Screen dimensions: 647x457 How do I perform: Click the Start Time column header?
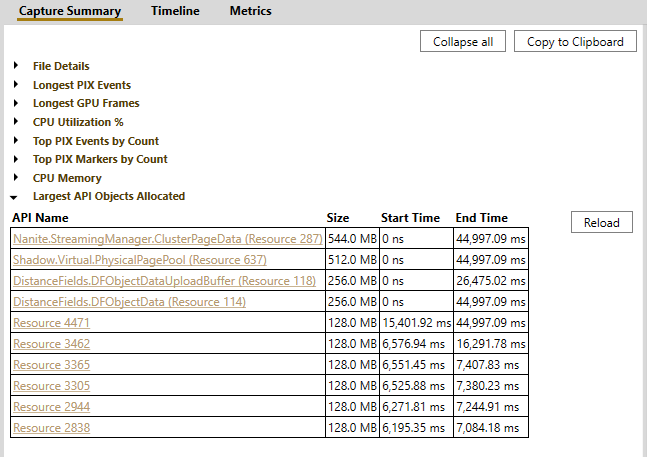(x=410, y=218)
